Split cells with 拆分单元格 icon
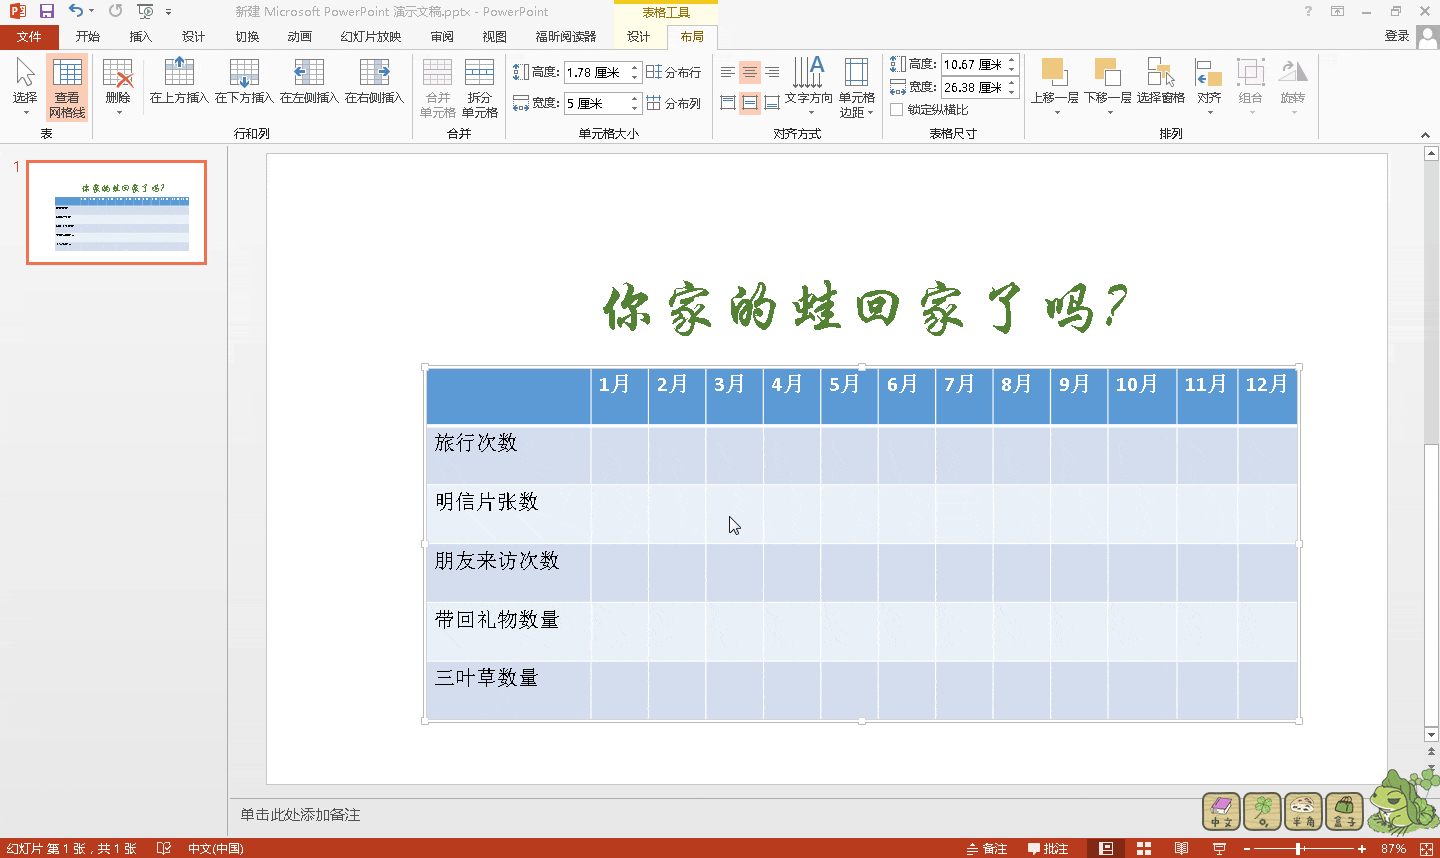This screenshot has height=858, width=1440. [480, 88]
